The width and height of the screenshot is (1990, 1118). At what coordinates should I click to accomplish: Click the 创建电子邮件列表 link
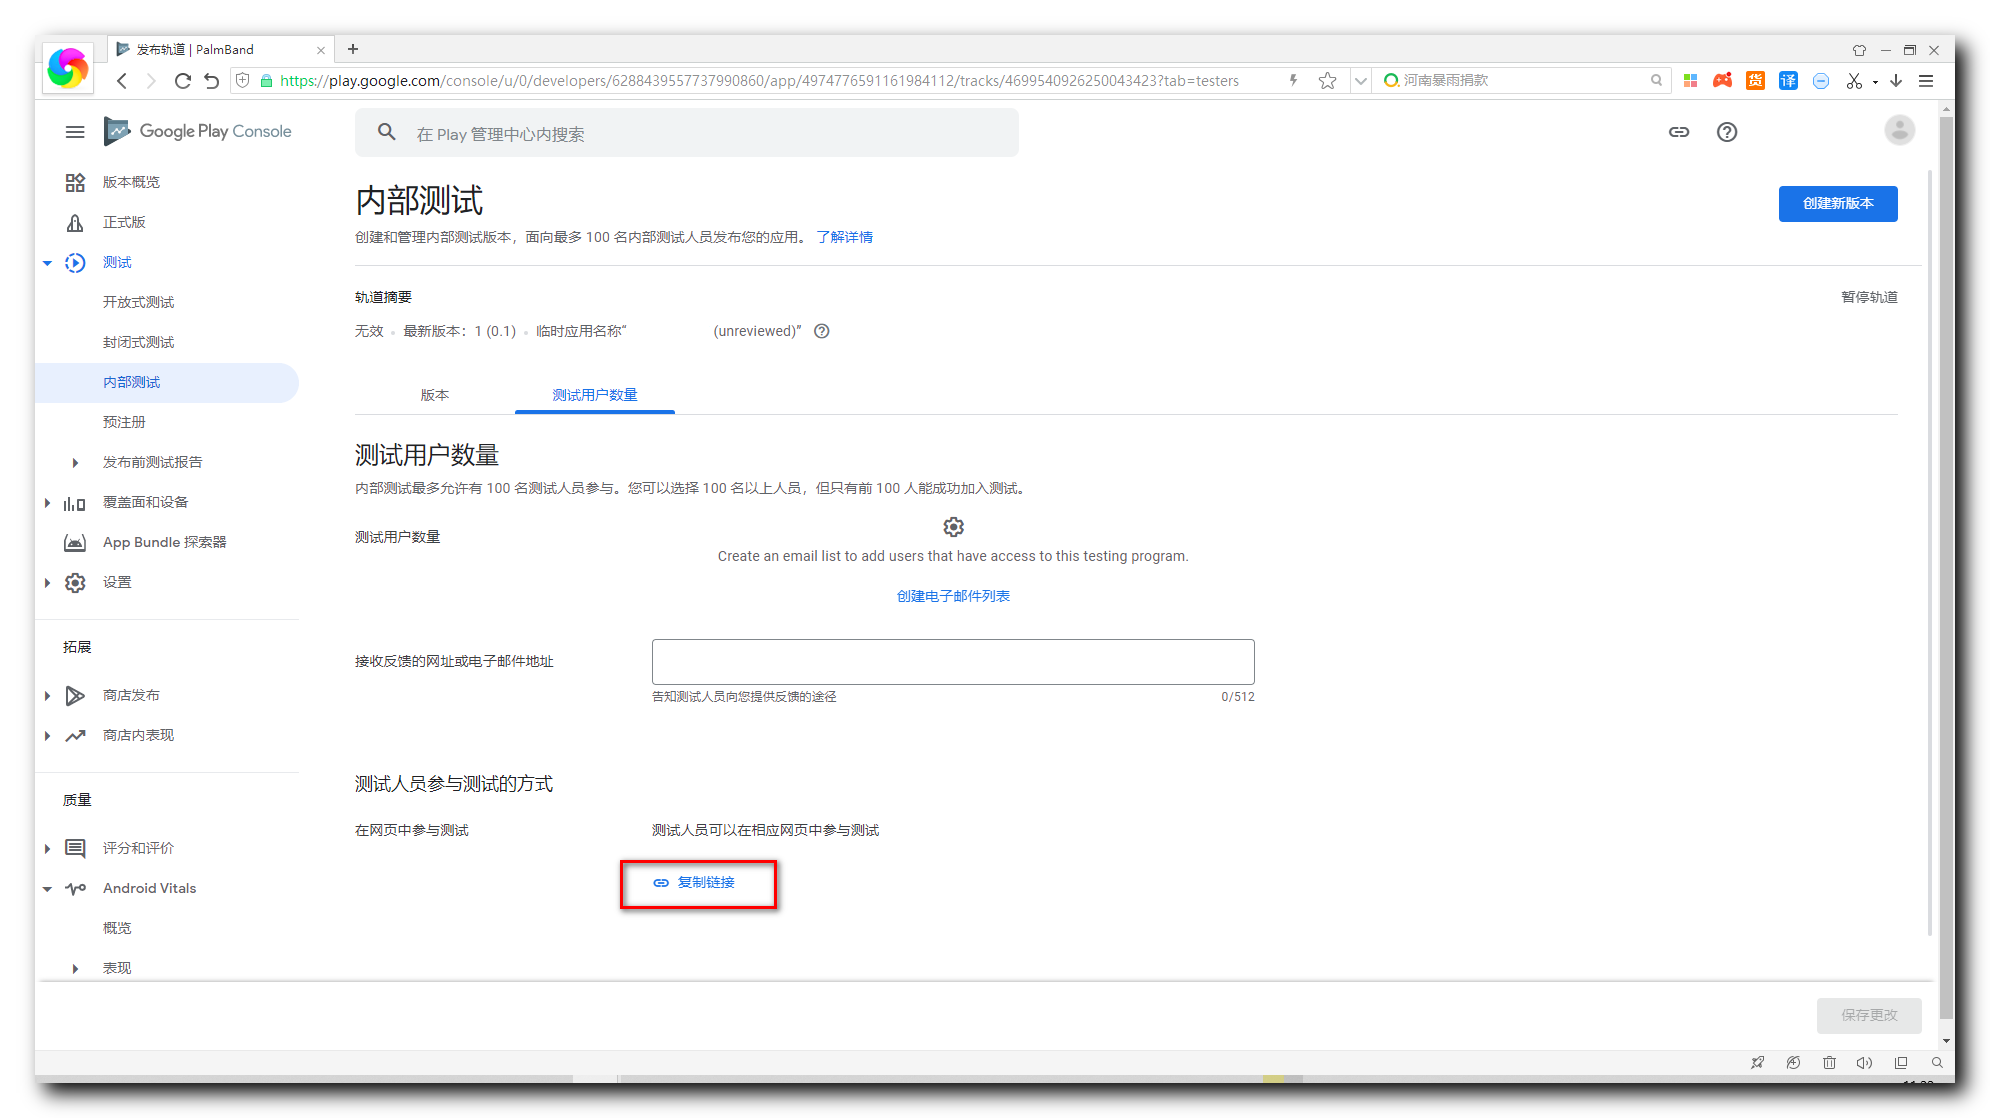point(953,596)
